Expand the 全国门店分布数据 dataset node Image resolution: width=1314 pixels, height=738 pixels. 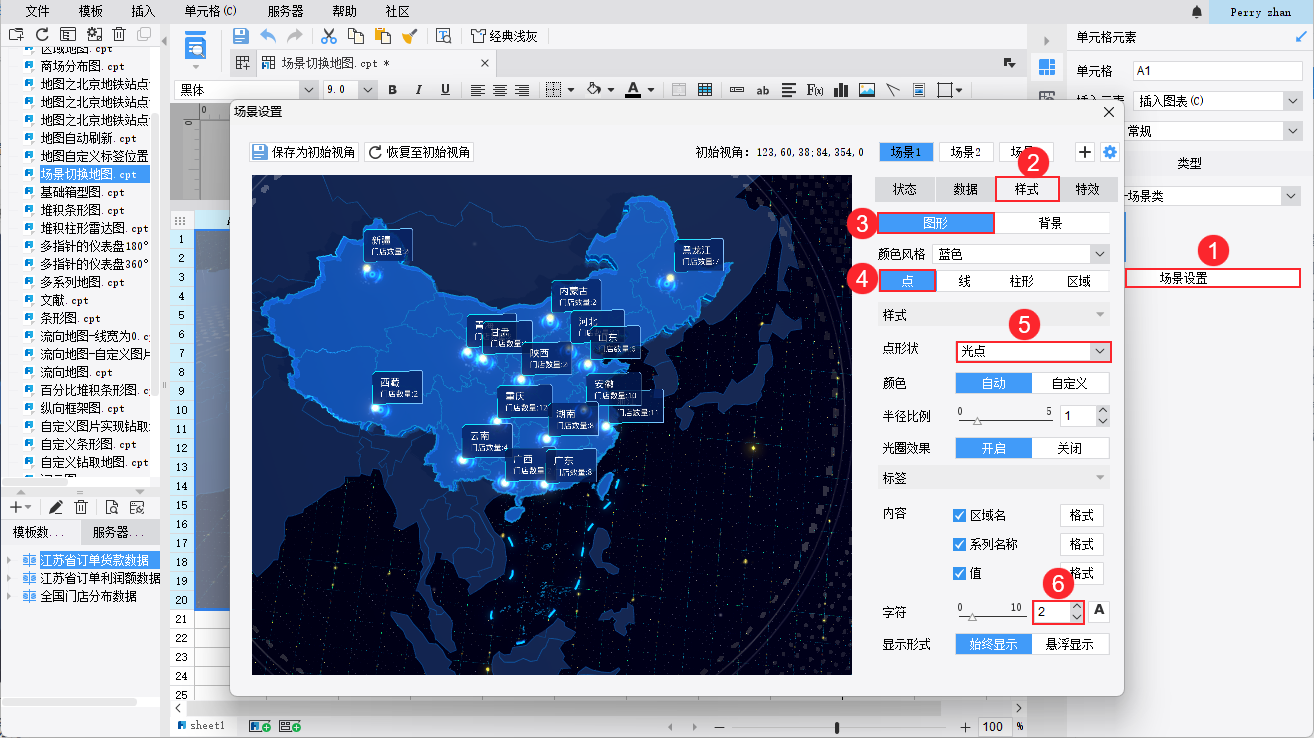pyautogui.click(x=10, y=596)
